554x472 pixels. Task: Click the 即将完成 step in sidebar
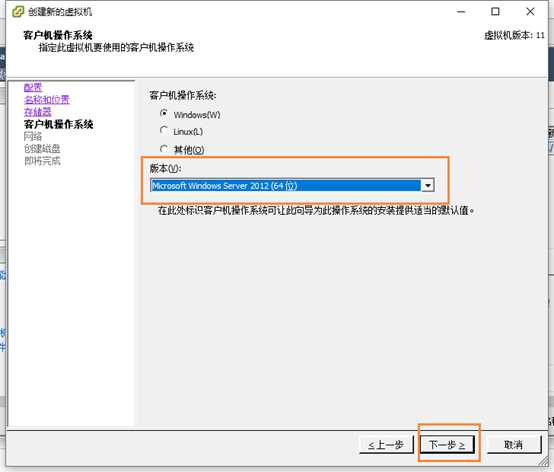pyautogui.click(x=42, y=161)
